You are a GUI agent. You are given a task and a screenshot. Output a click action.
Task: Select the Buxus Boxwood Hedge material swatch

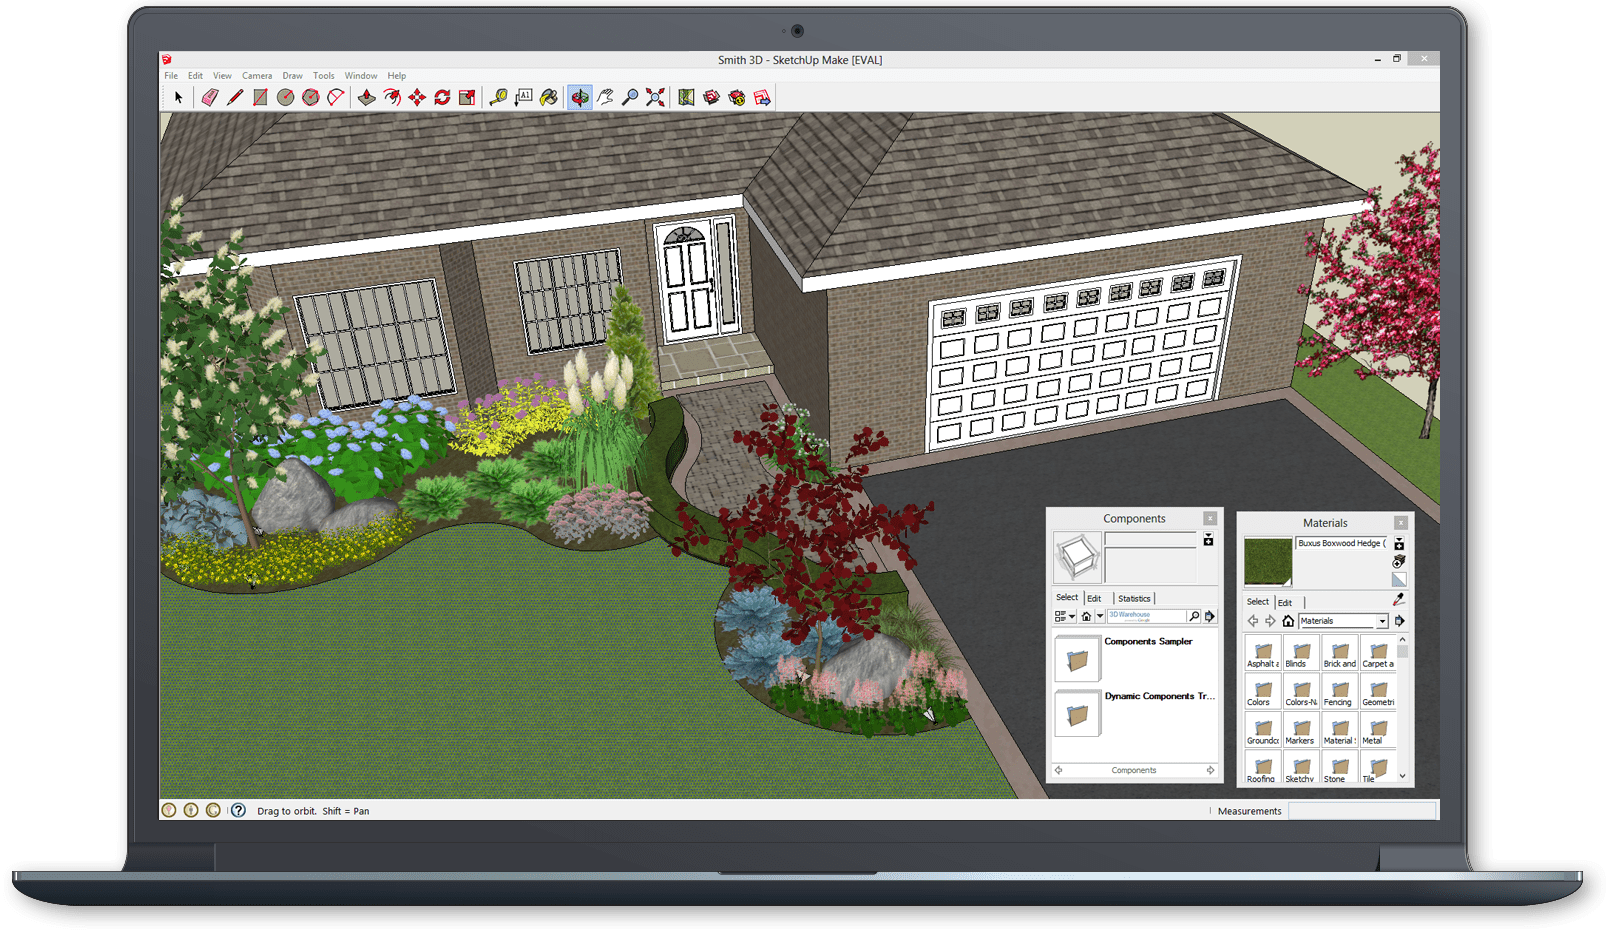coord(1267,560)
